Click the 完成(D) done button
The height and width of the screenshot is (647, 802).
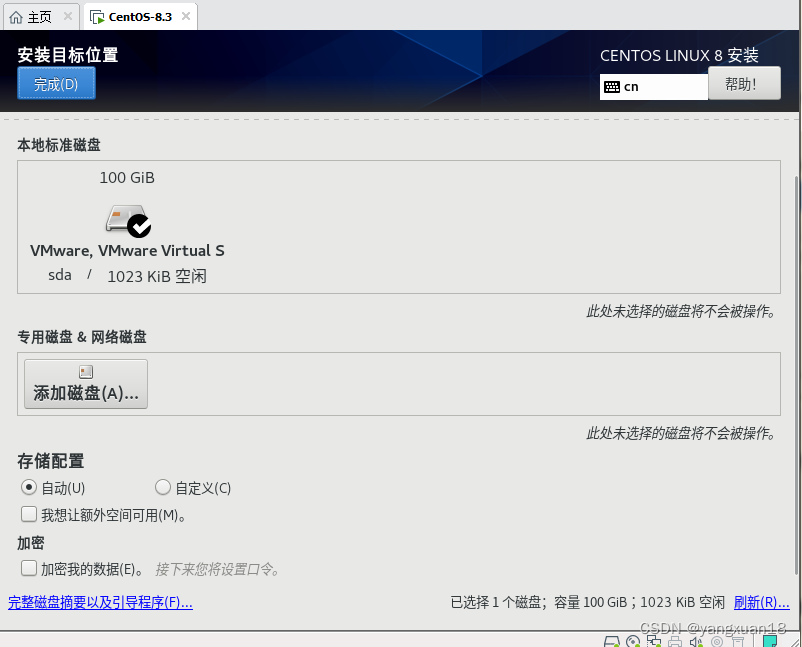pos(56,82)
